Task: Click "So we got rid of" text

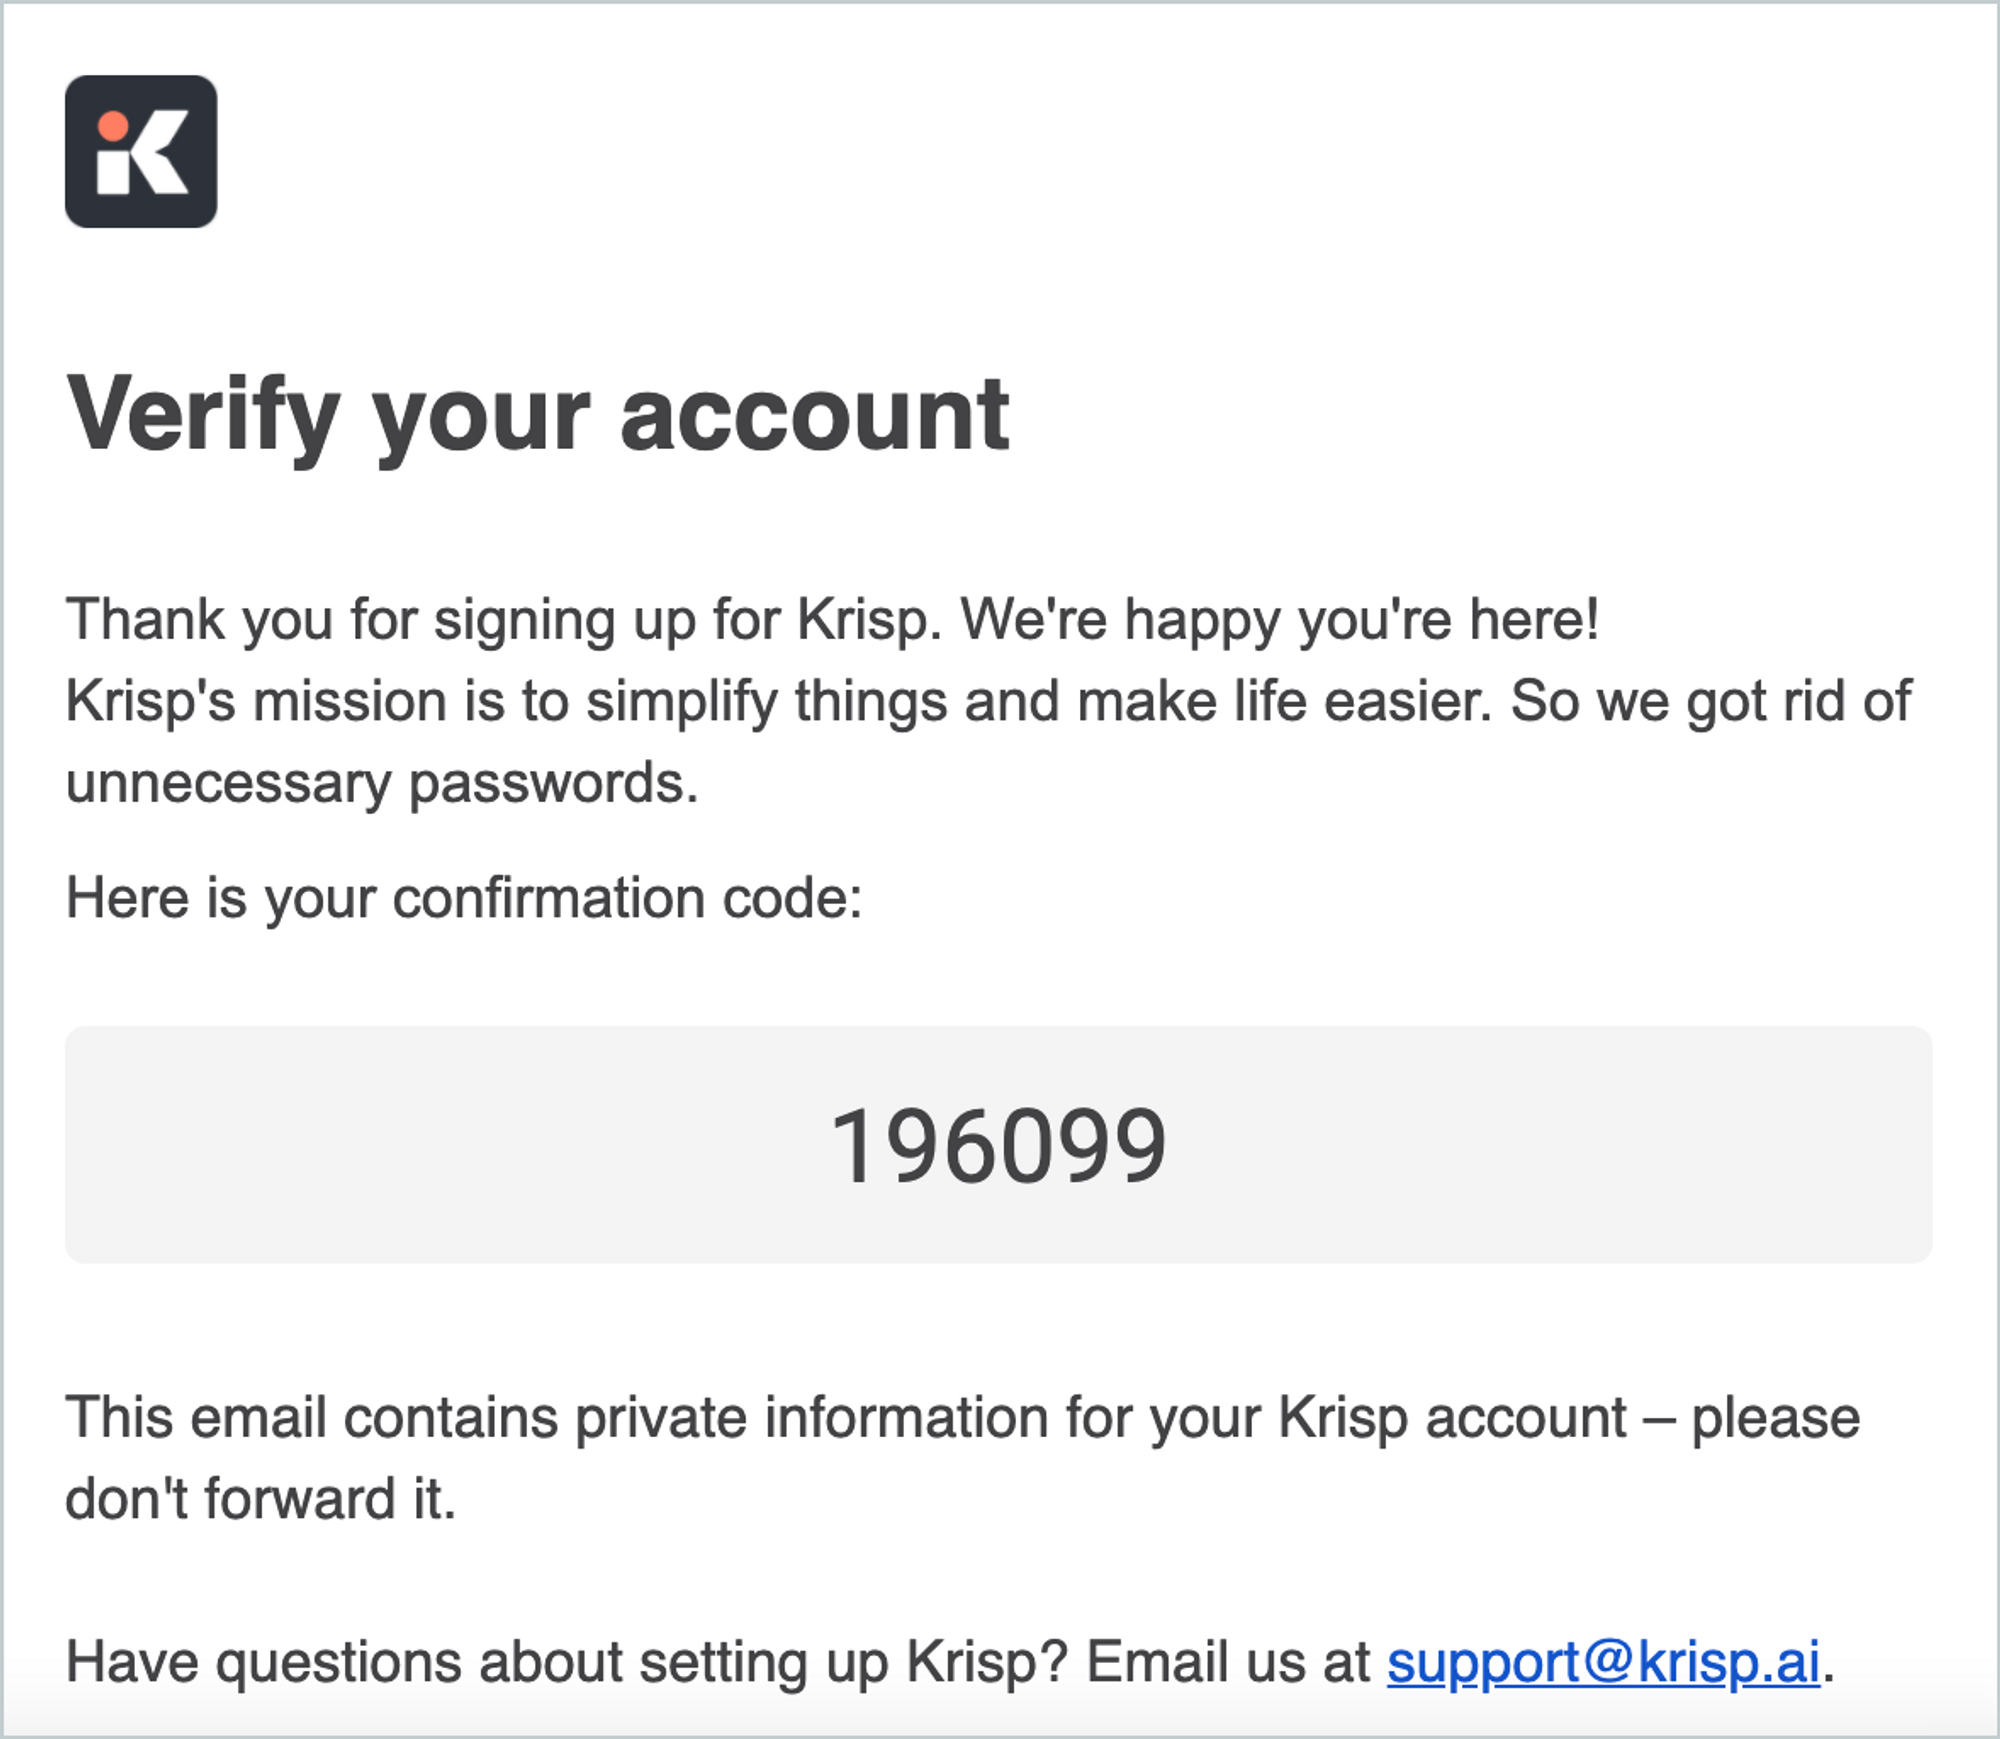Action: pos(1711,701)
